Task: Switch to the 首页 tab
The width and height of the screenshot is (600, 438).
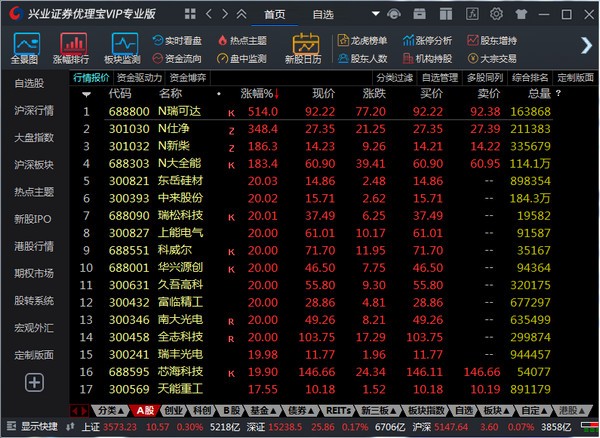Action: point(275,15)
